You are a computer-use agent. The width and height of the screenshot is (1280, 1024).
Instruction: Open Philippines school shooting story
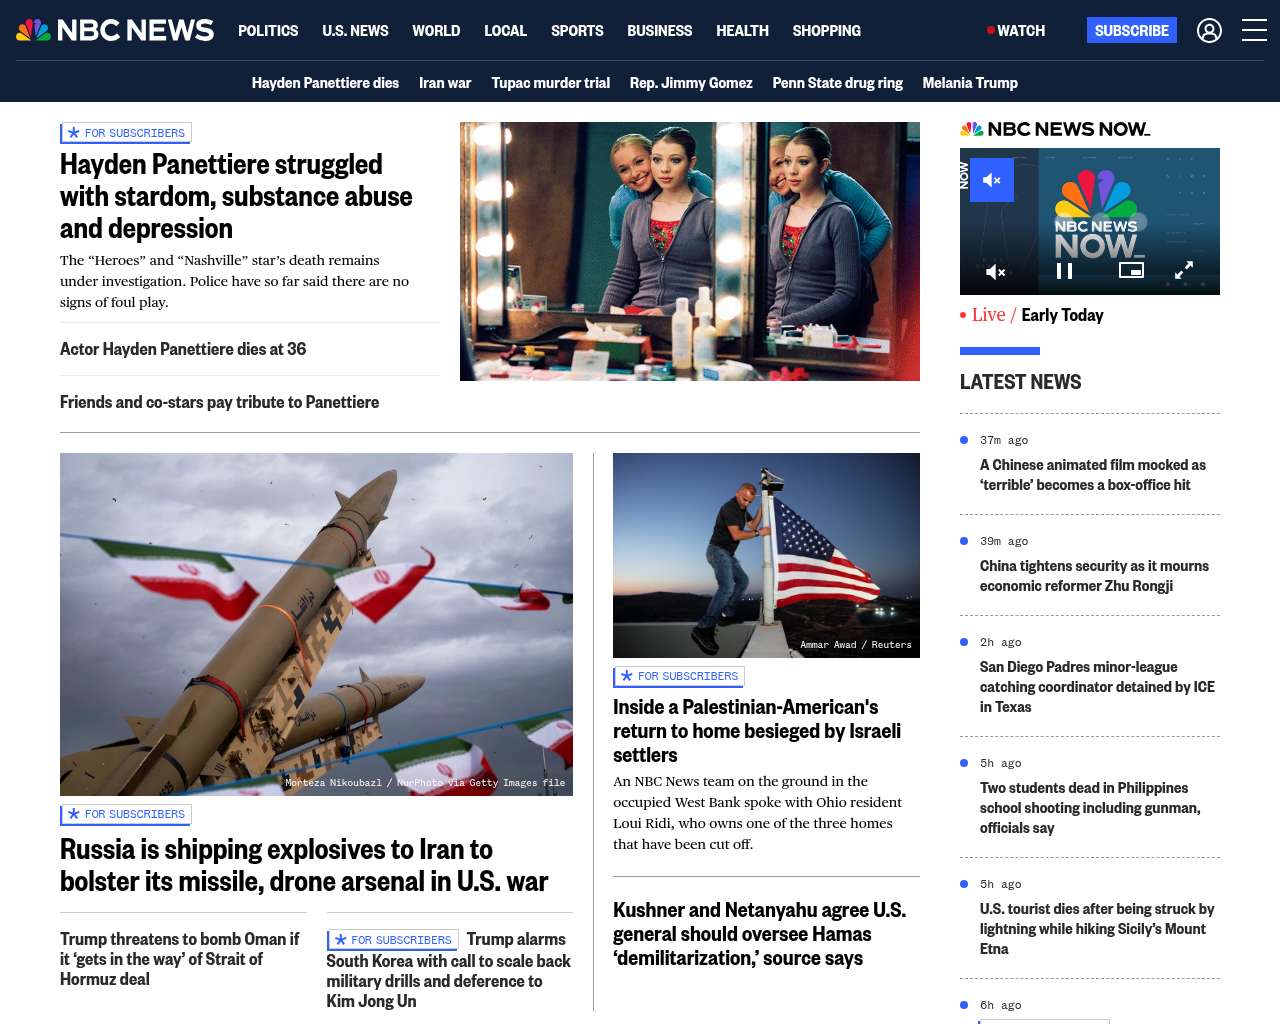click(1090, 808)
